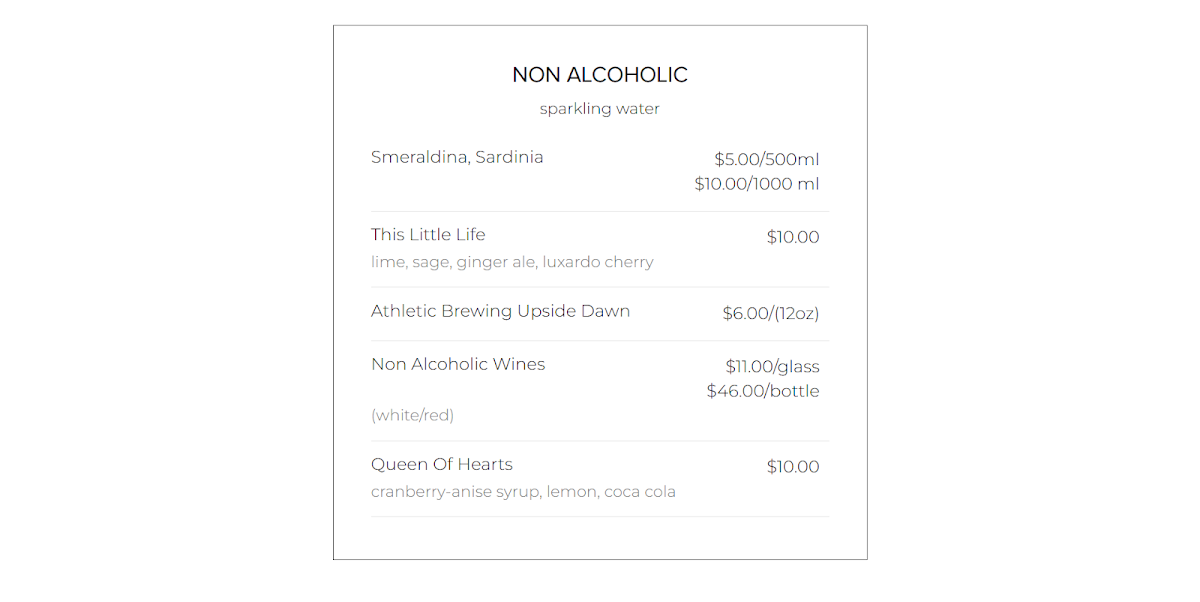Select Athletic Brewing Upside Dawn
The height and width of the screenshot is (602, 1200).
click(500, 311)
